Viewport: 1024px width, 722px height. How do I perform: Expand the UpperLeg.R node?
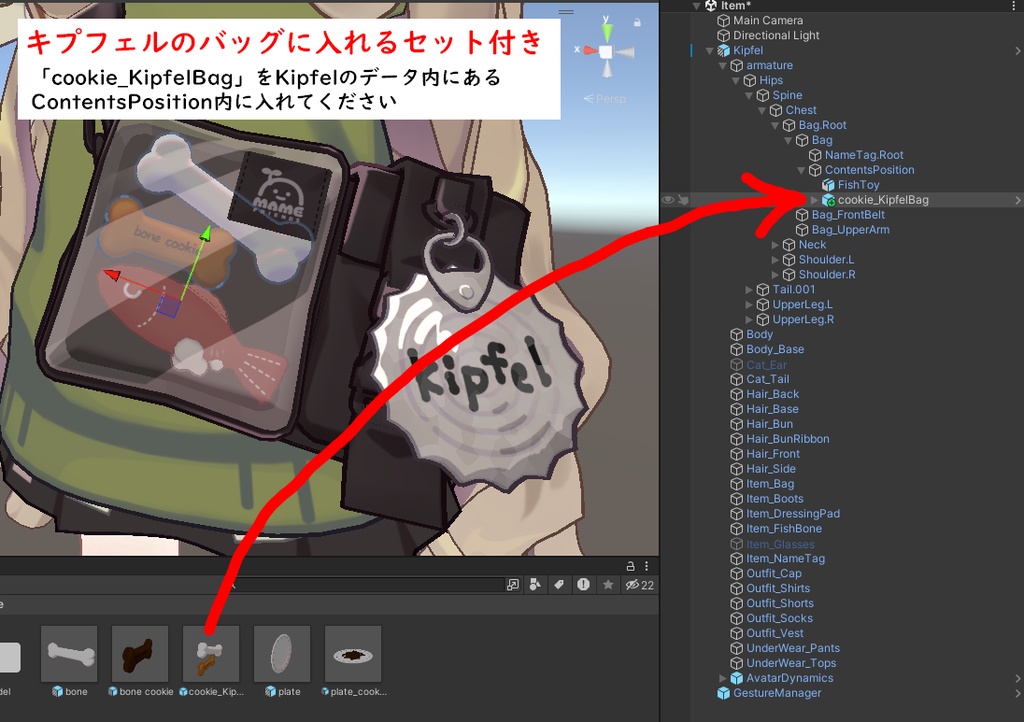click(x=748, y=319)
